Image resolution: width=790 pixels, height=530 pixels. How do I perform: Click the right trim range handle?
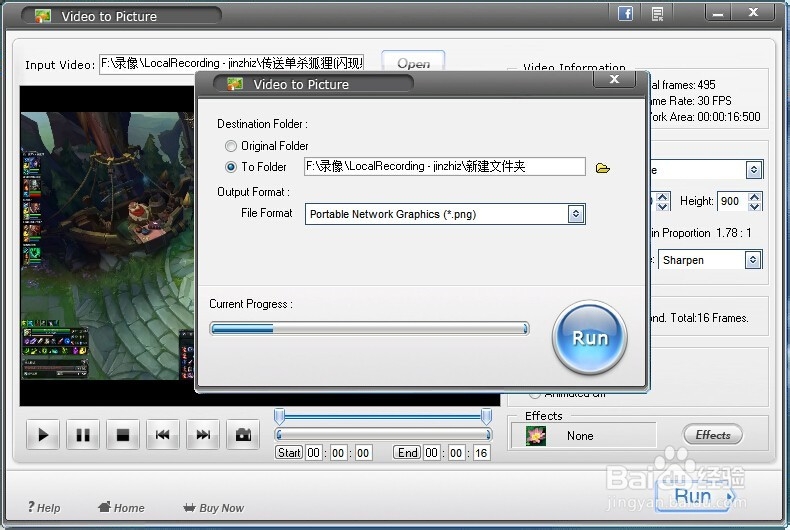coord(486,416)
